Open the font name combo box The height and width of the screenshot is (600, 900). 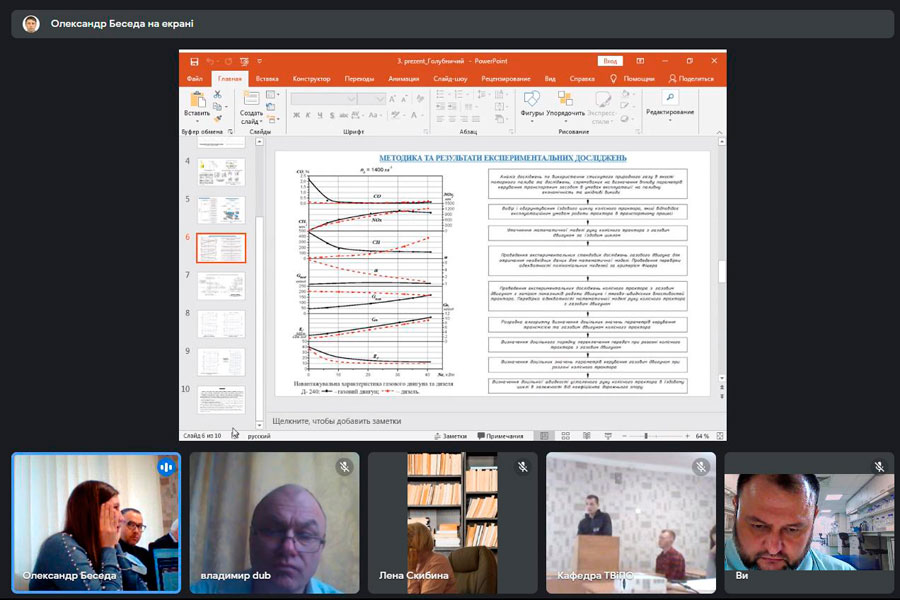click(324, 99)
